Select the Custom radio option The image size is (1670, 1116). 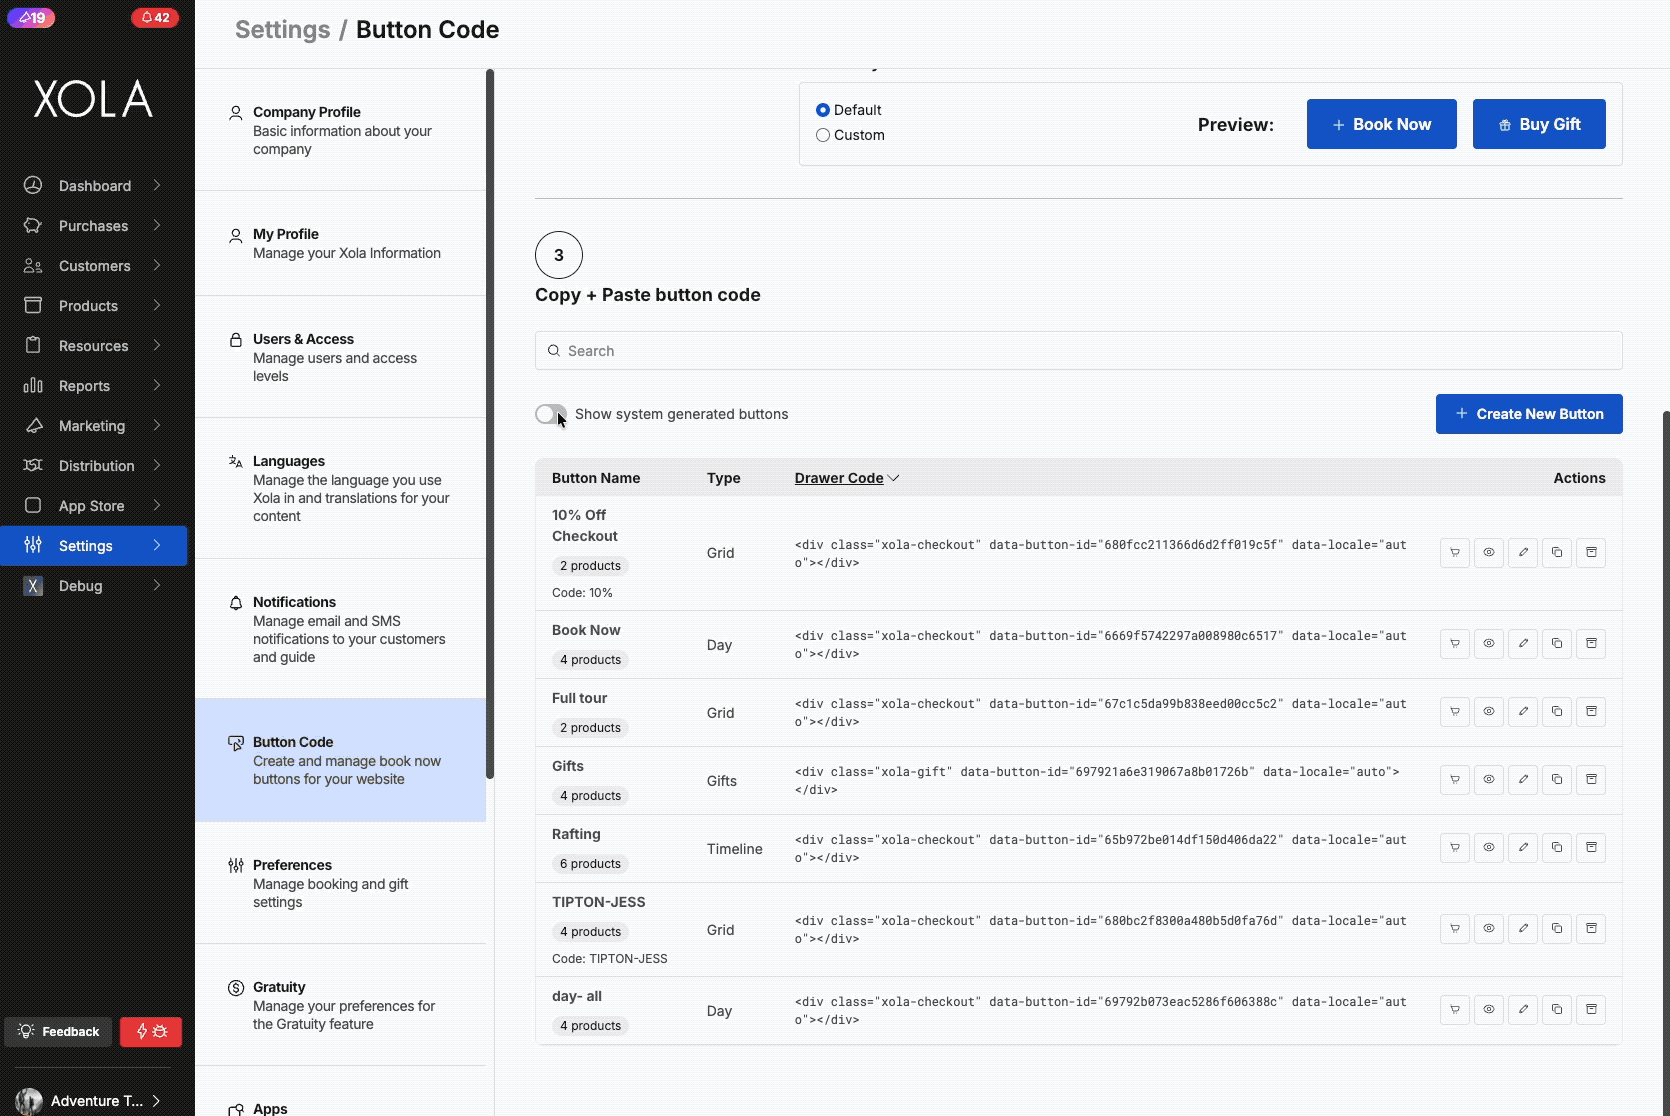pos(823,135)
